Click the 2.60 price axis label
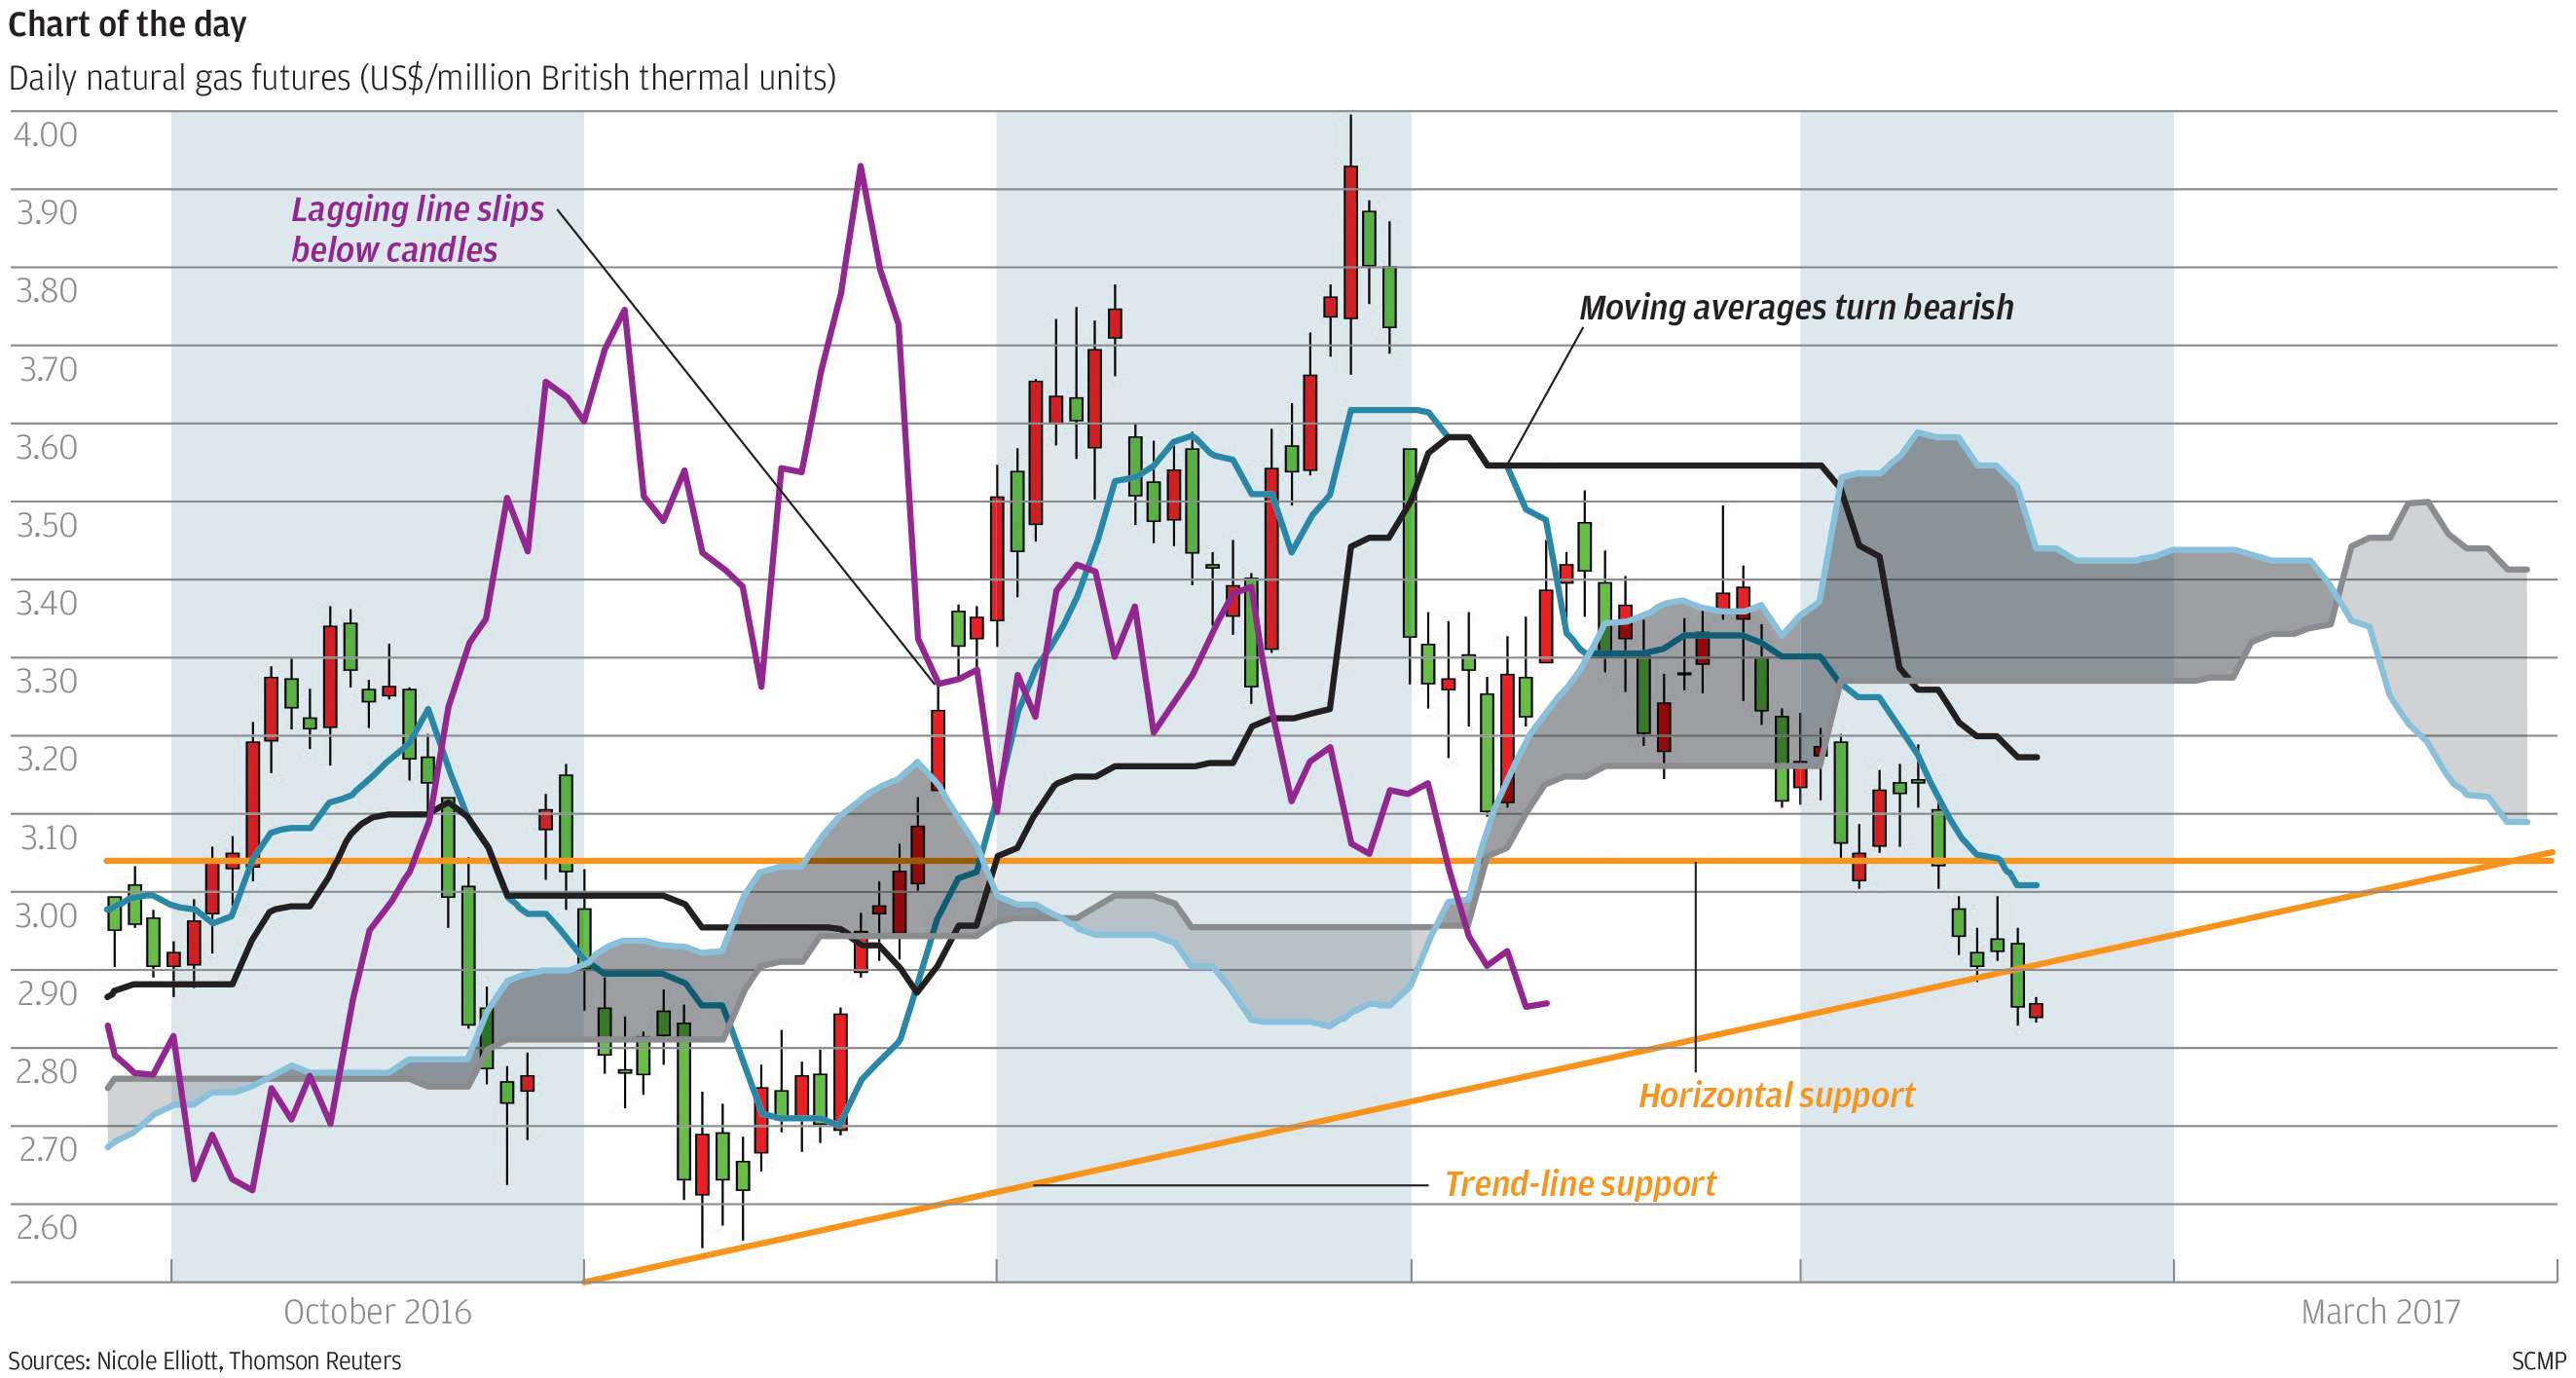2576x1378 pixels. tap(46, 1226)
